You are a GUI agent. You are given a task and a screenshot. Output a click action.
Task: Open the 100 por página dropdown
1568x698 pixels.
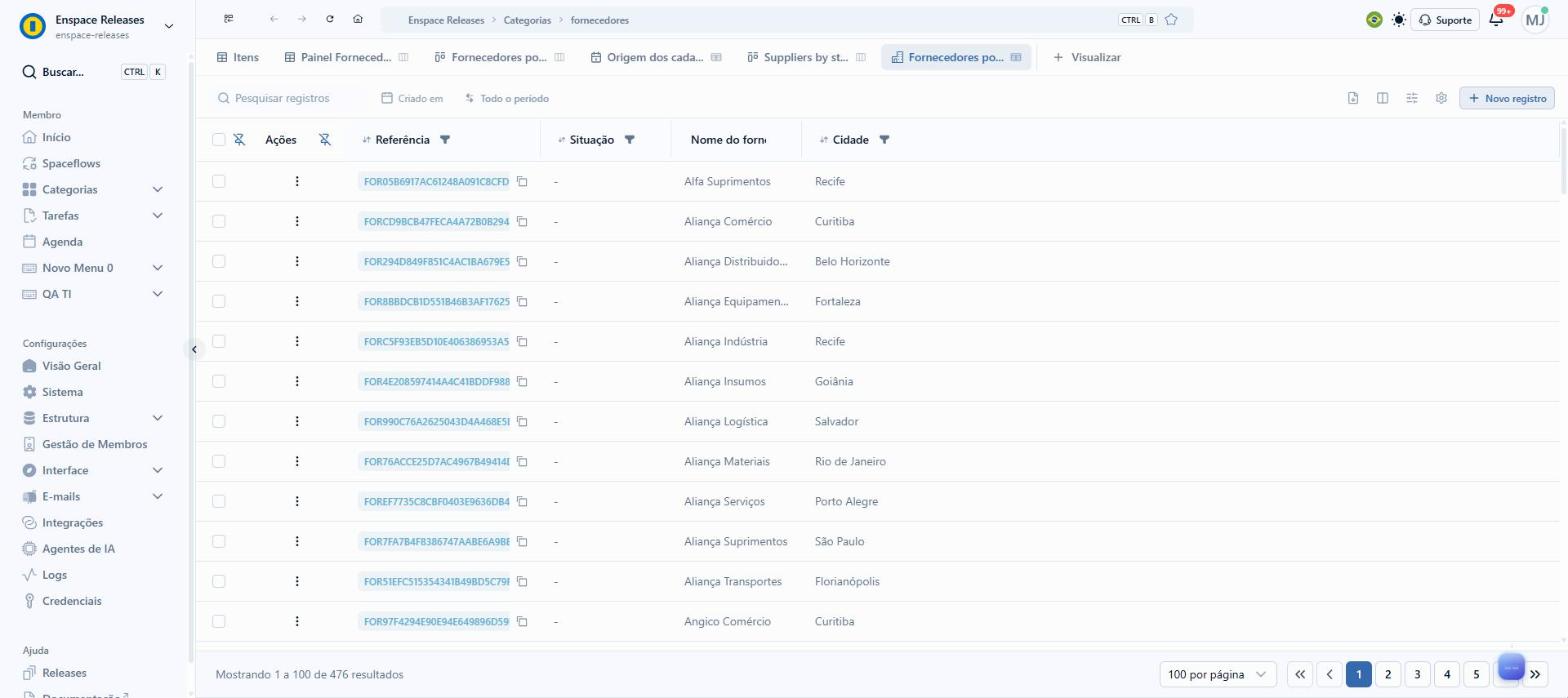tap(1218, 674)
